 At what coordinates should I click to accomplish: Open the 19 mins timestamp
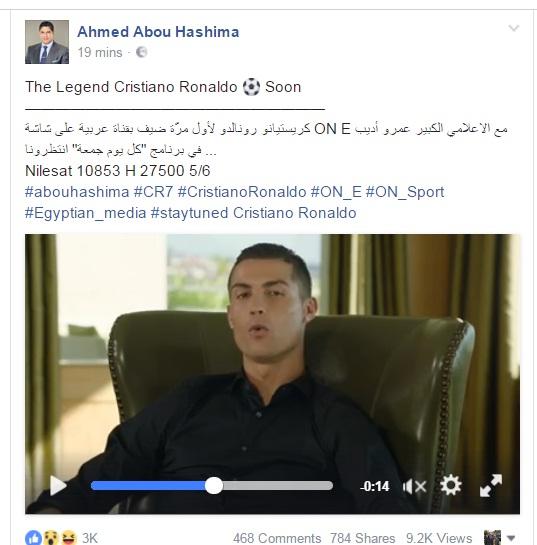click(x=100, y=52)
